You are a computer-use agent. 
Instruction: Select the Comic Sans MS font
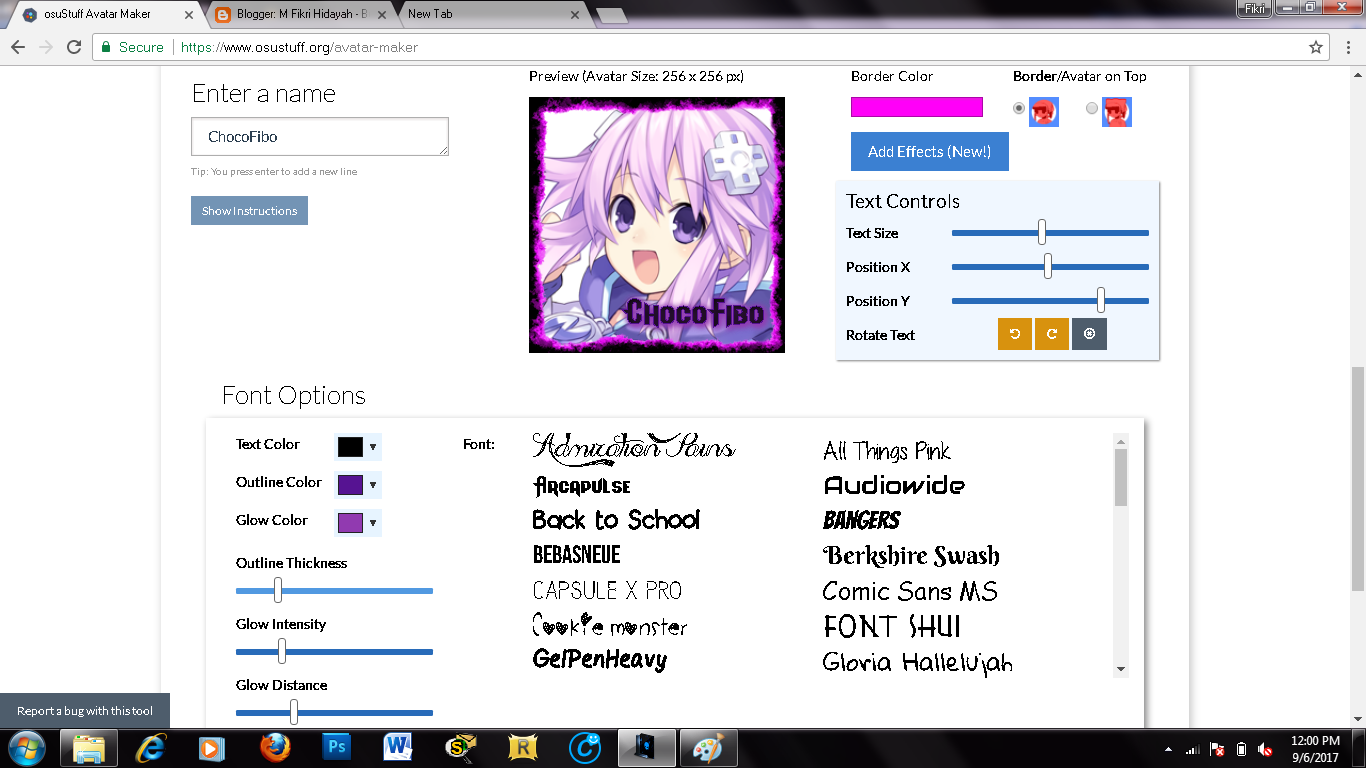click(x=908, y=591)
